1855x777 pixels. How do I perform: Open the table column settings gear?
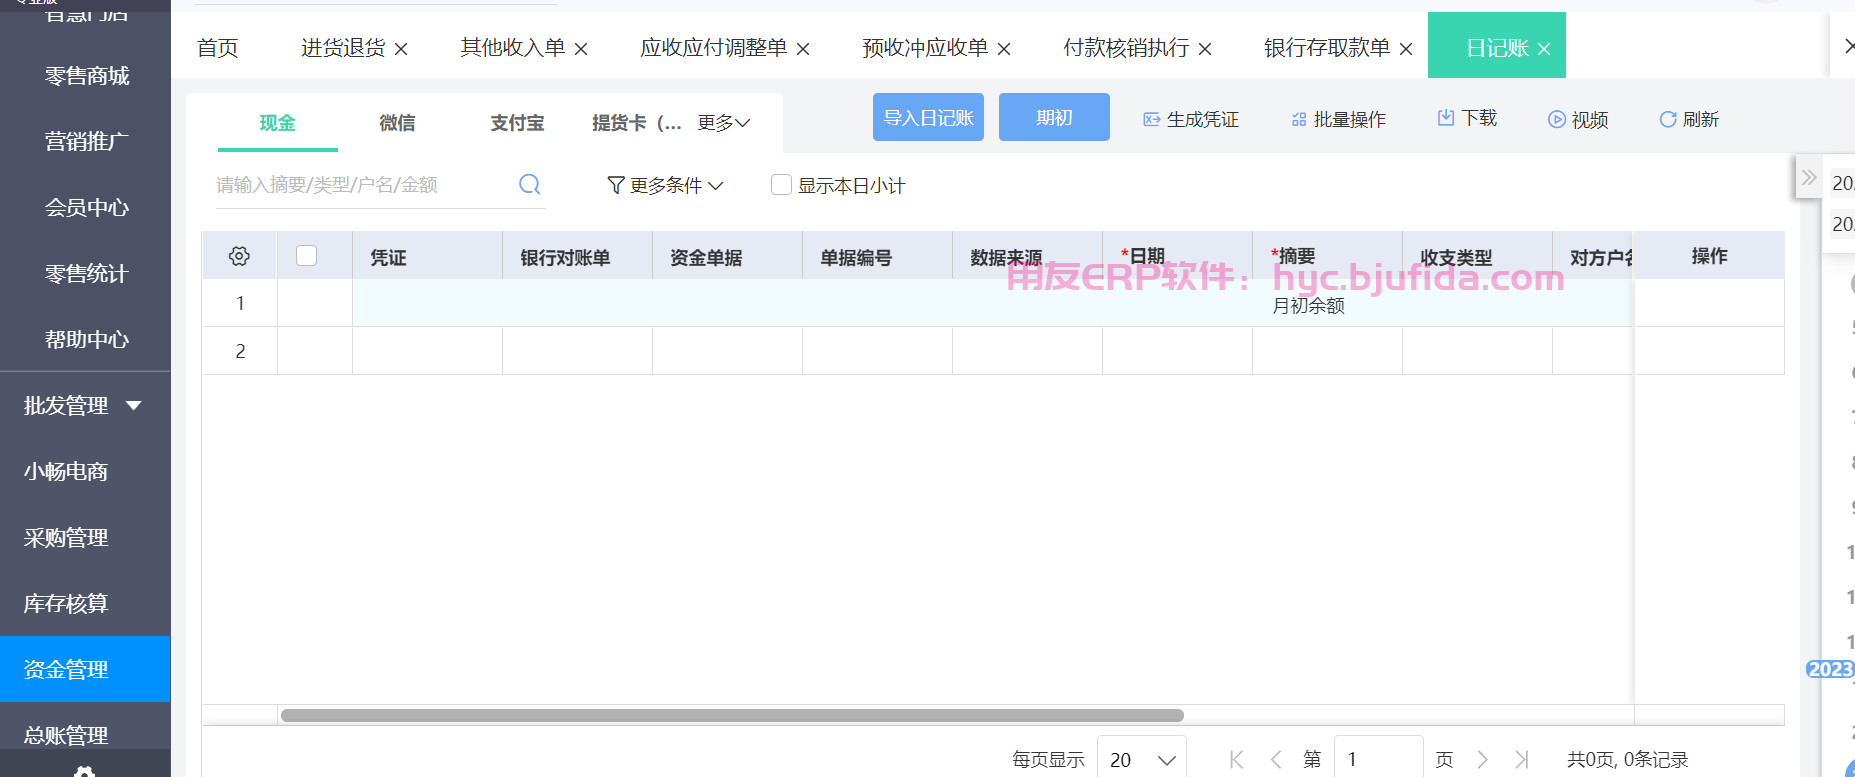tap(239, 256)
